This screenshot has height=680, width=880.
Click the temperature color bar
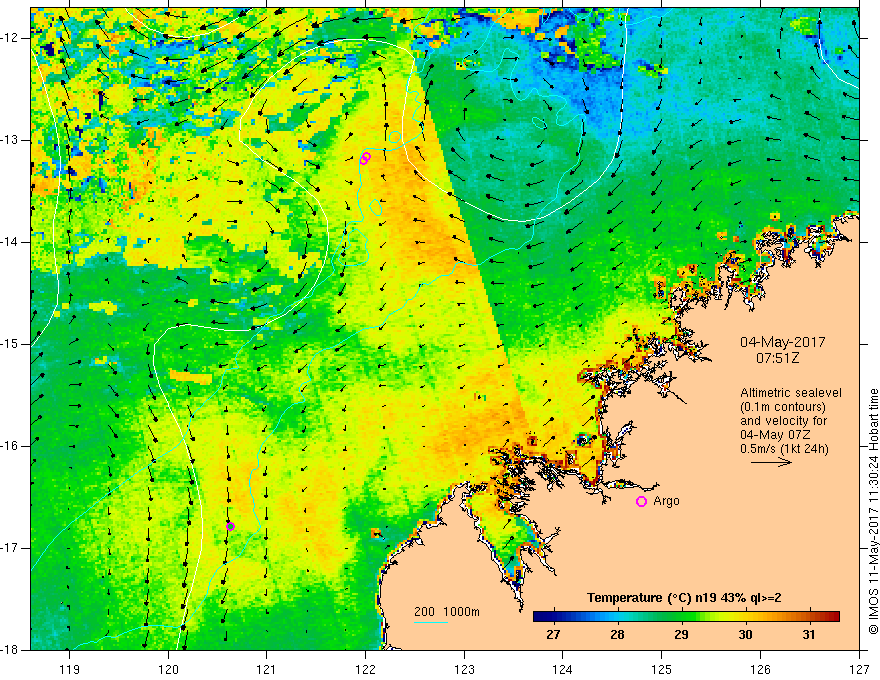click(x=686, y=617)
